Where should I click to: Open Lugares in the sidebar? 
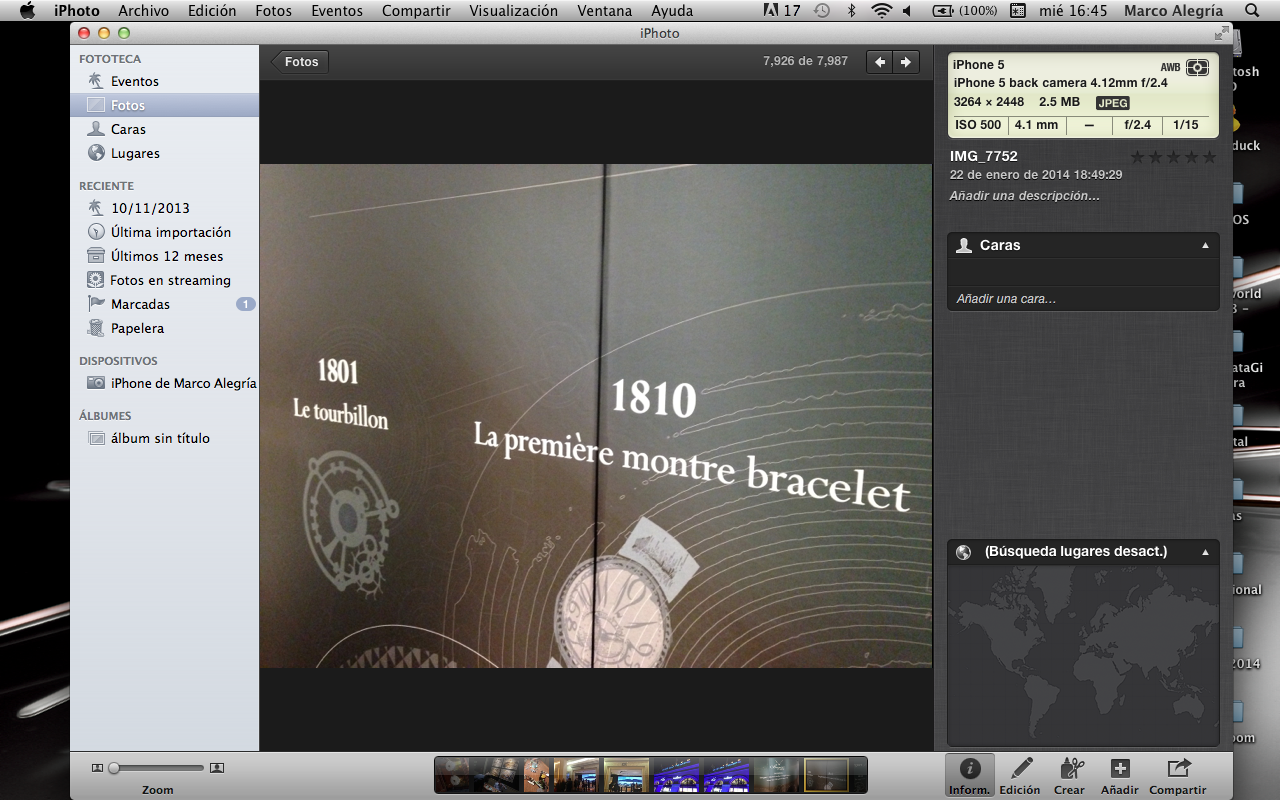pyautogui.click(x=135, y=153)
